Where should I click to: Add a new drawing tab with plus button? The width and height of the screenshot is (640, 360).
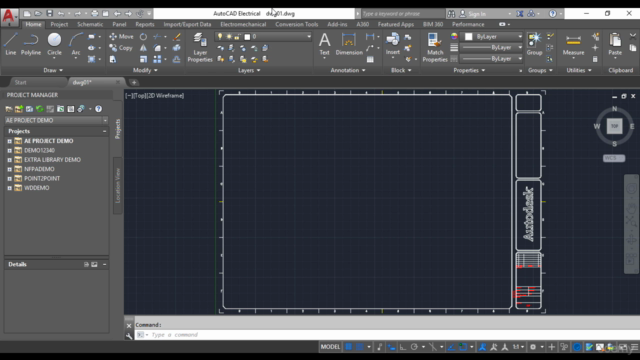[134, 82]
